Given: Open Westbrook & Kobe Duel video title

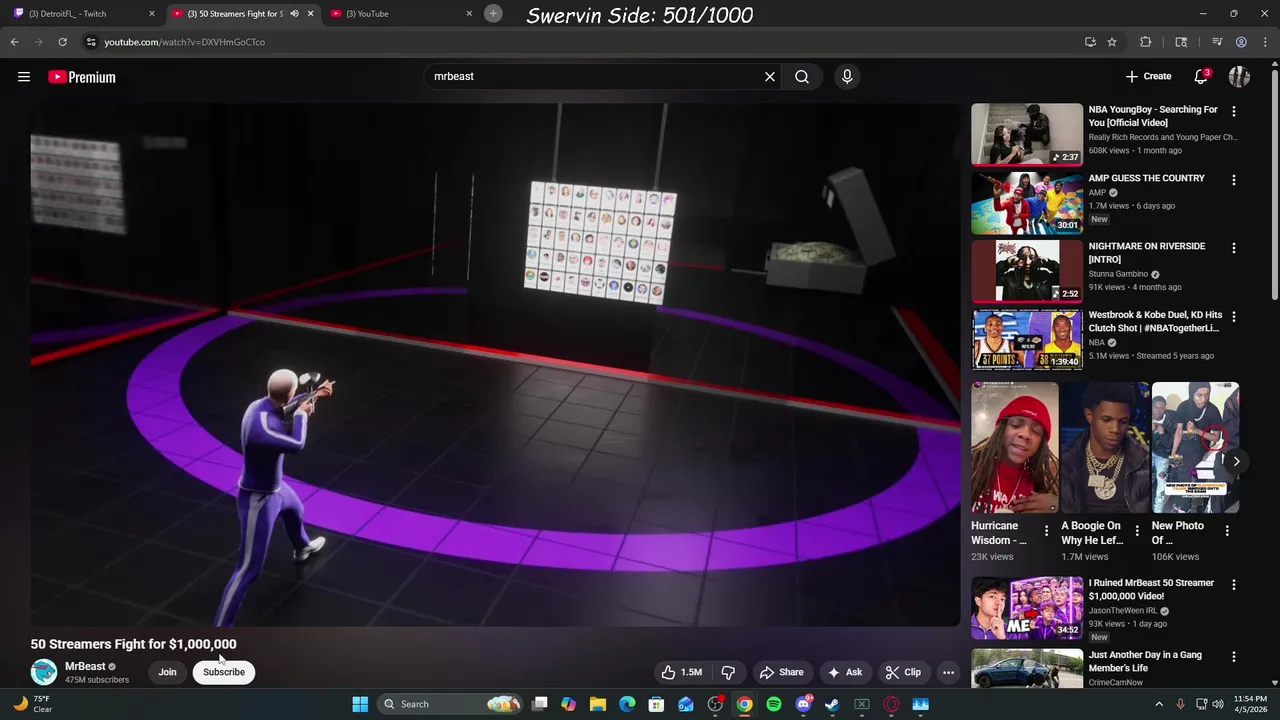Looking at the screenshot, I should click(1155, 321).
